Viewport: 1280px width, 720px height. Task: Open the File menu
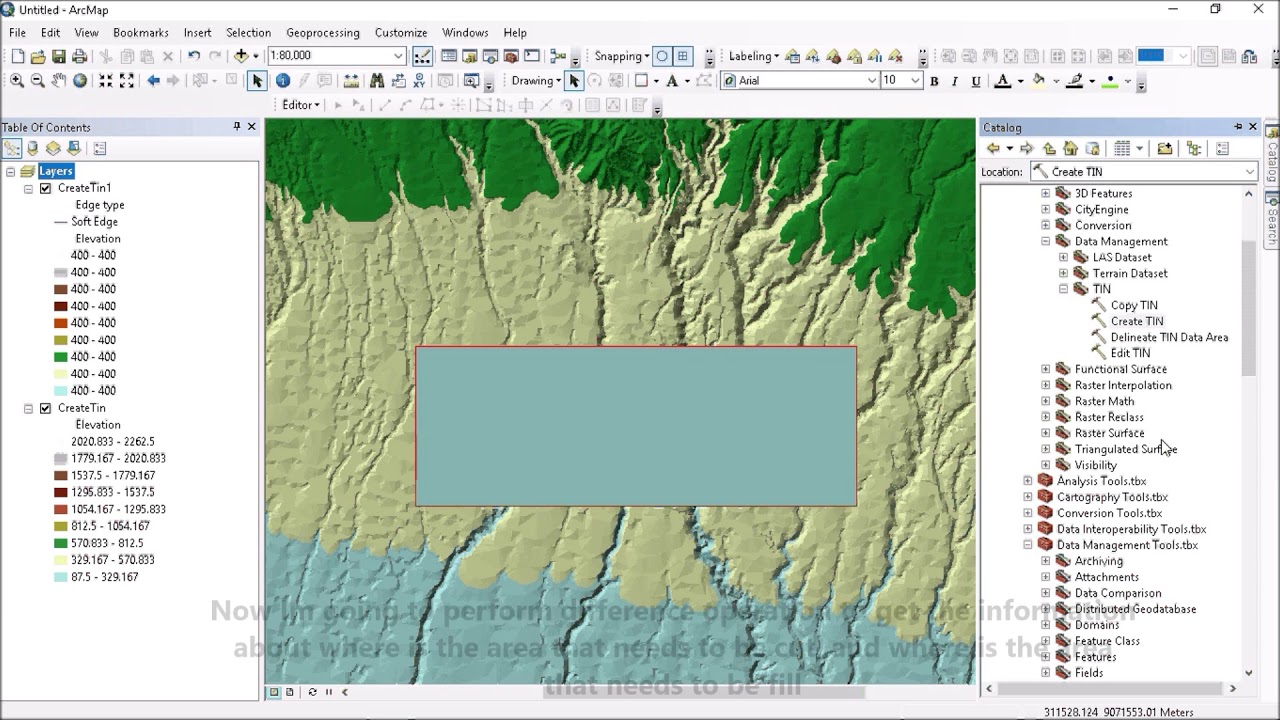pos(17,33)
